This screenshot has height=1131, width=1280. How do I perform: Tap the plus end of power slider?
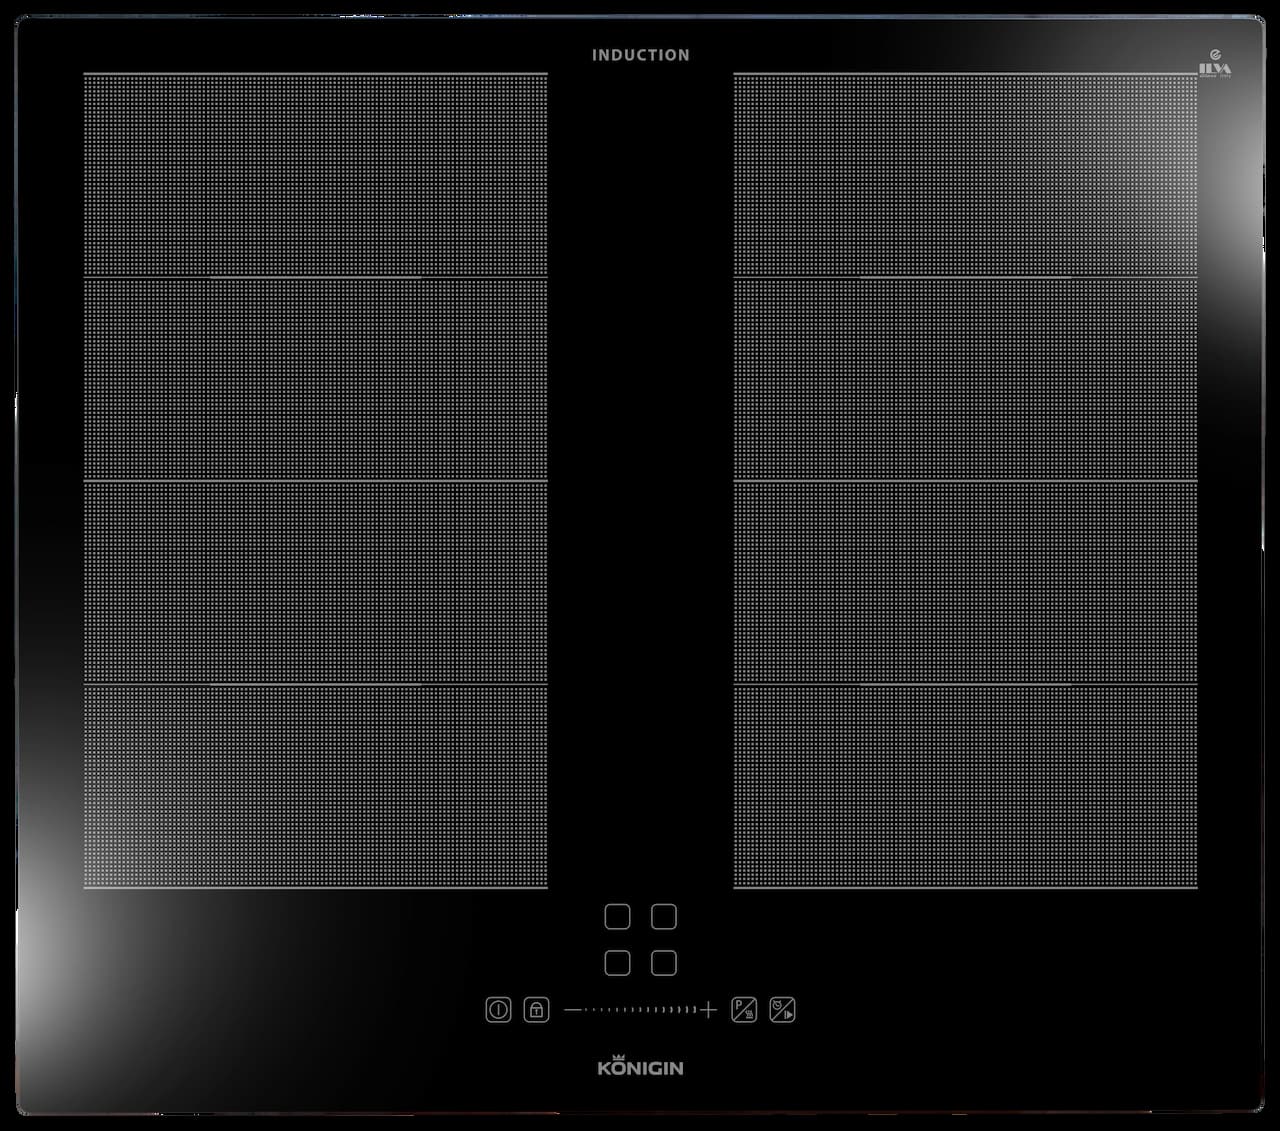(709, 1010)
